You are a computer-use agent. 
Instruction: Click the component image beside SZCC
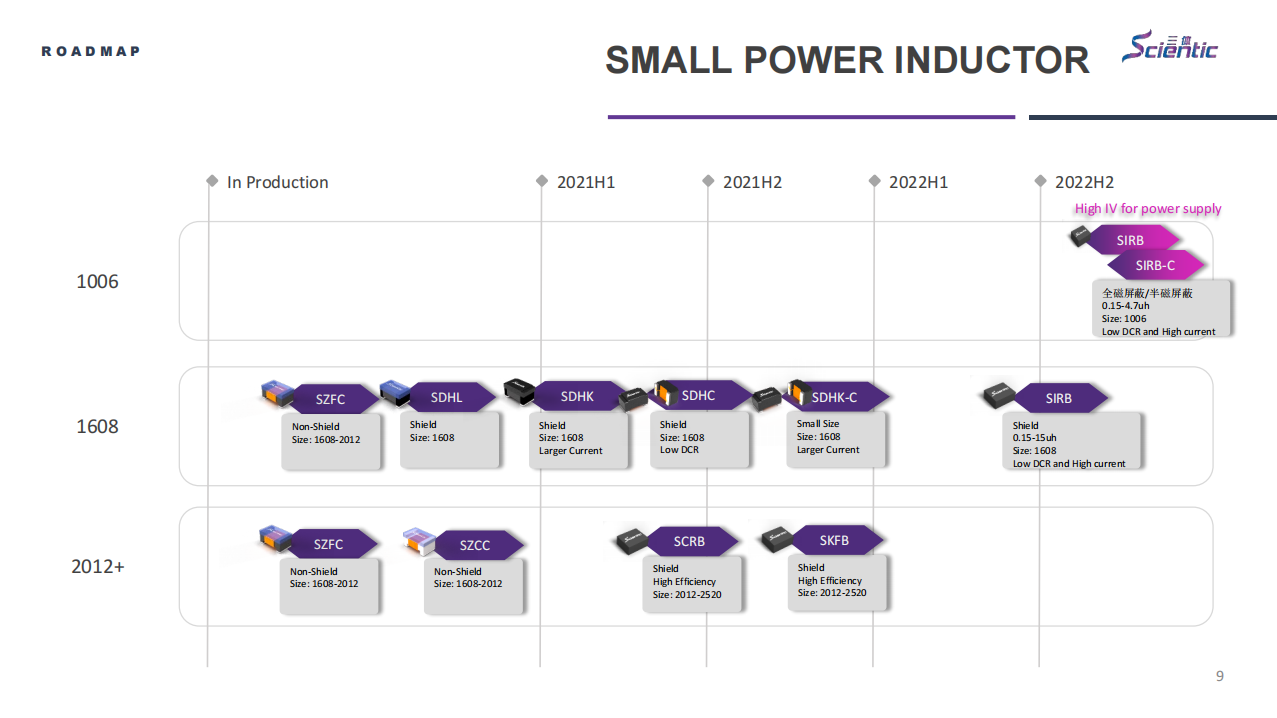418,542
